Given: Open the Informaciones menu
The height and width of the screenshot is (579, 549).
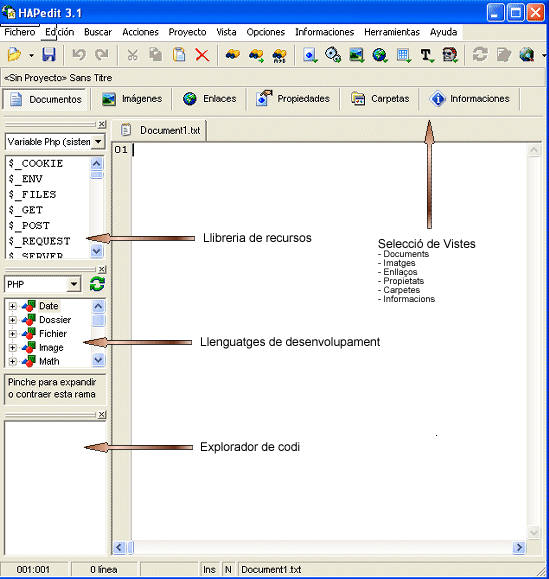Looking at the screenshot, I should pos(325,32).
